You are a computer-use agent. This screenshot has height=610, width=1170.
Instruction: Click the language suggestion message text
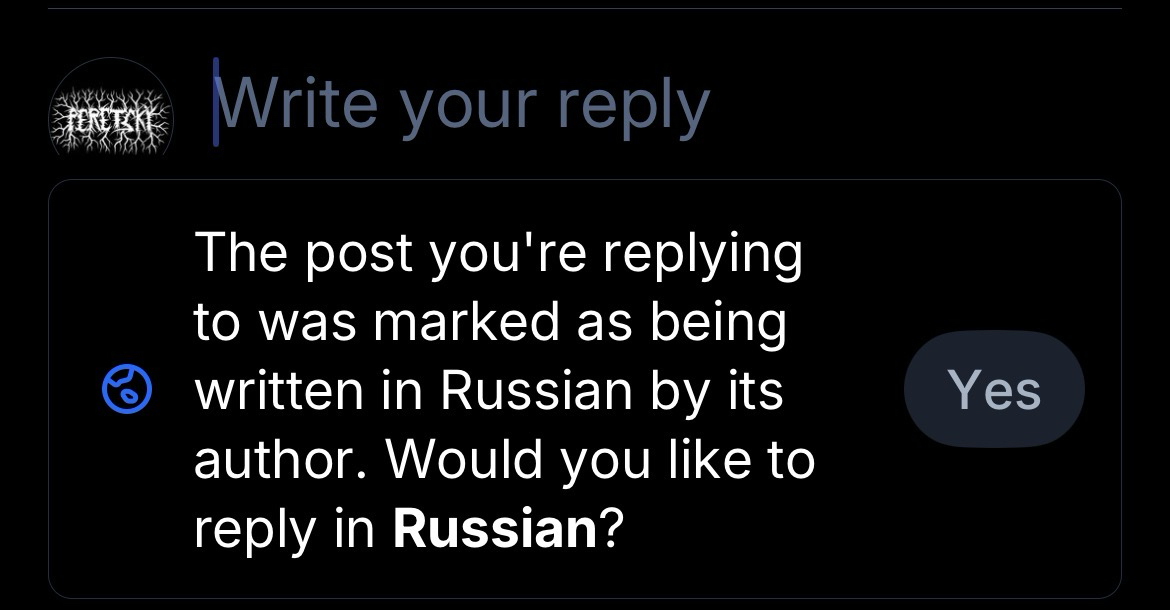[x=503, y=389]
